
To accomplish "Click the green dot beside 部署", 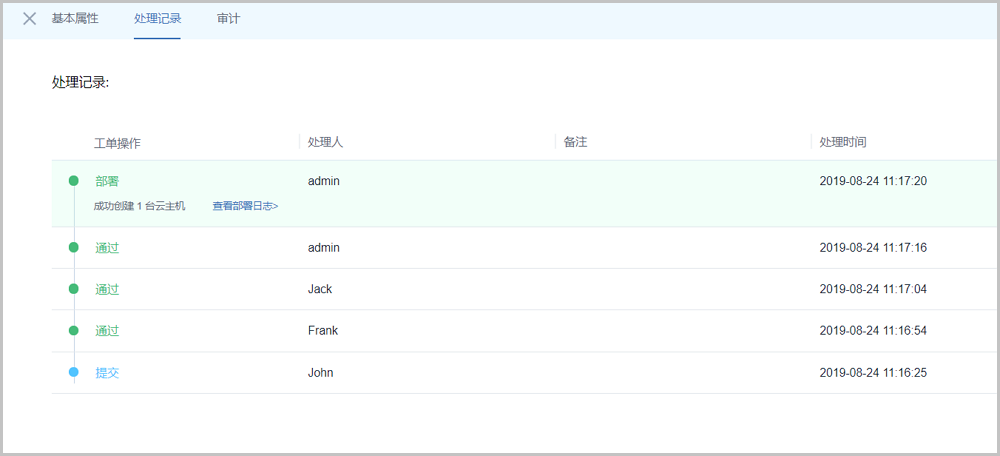I will click(73, 181).
